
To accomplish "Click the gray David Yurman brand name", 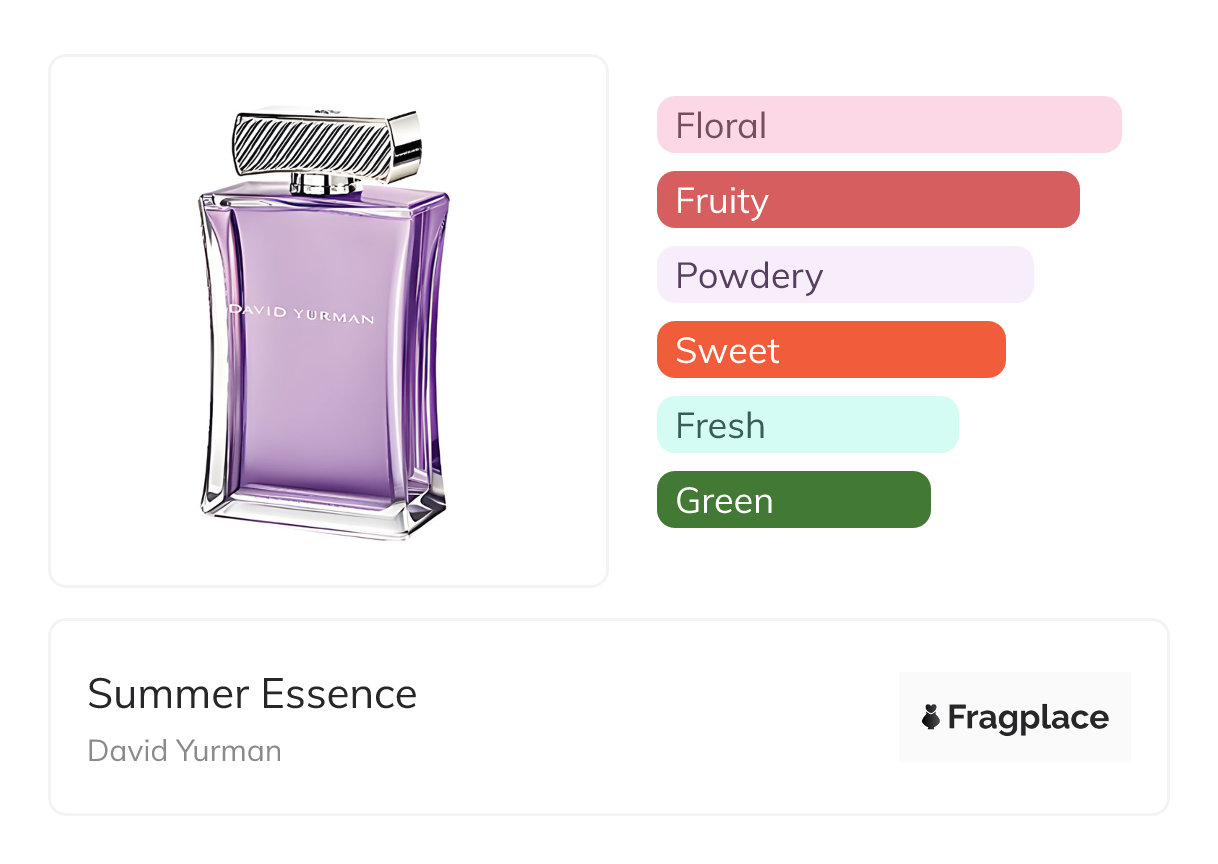I will click(185, 751).
